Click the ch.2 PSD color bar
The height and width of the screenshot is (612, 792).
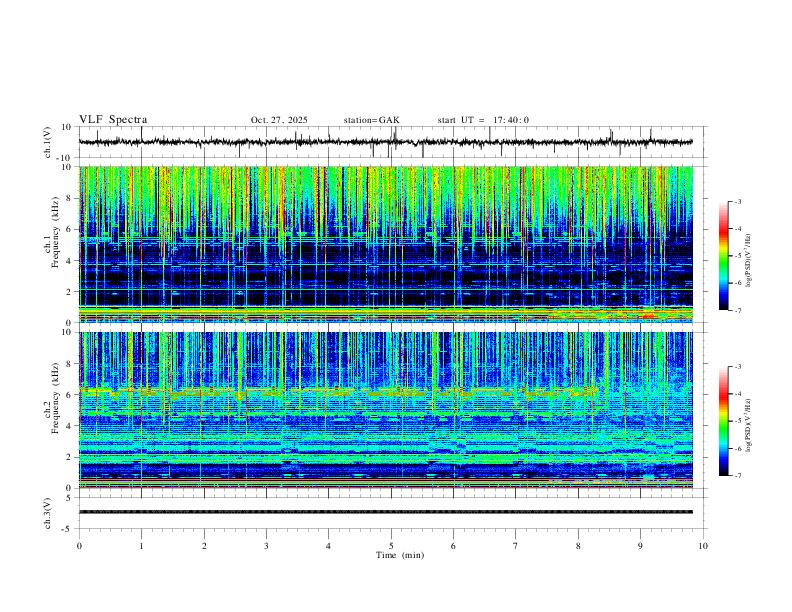(x=724, y=421)
